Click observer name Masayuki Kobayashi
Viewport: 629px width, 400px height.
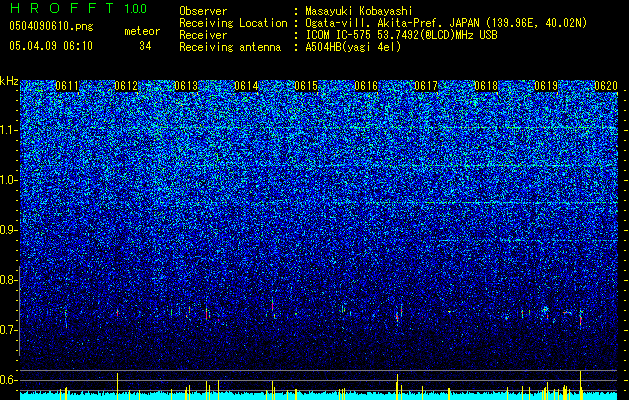coord(359,11)
